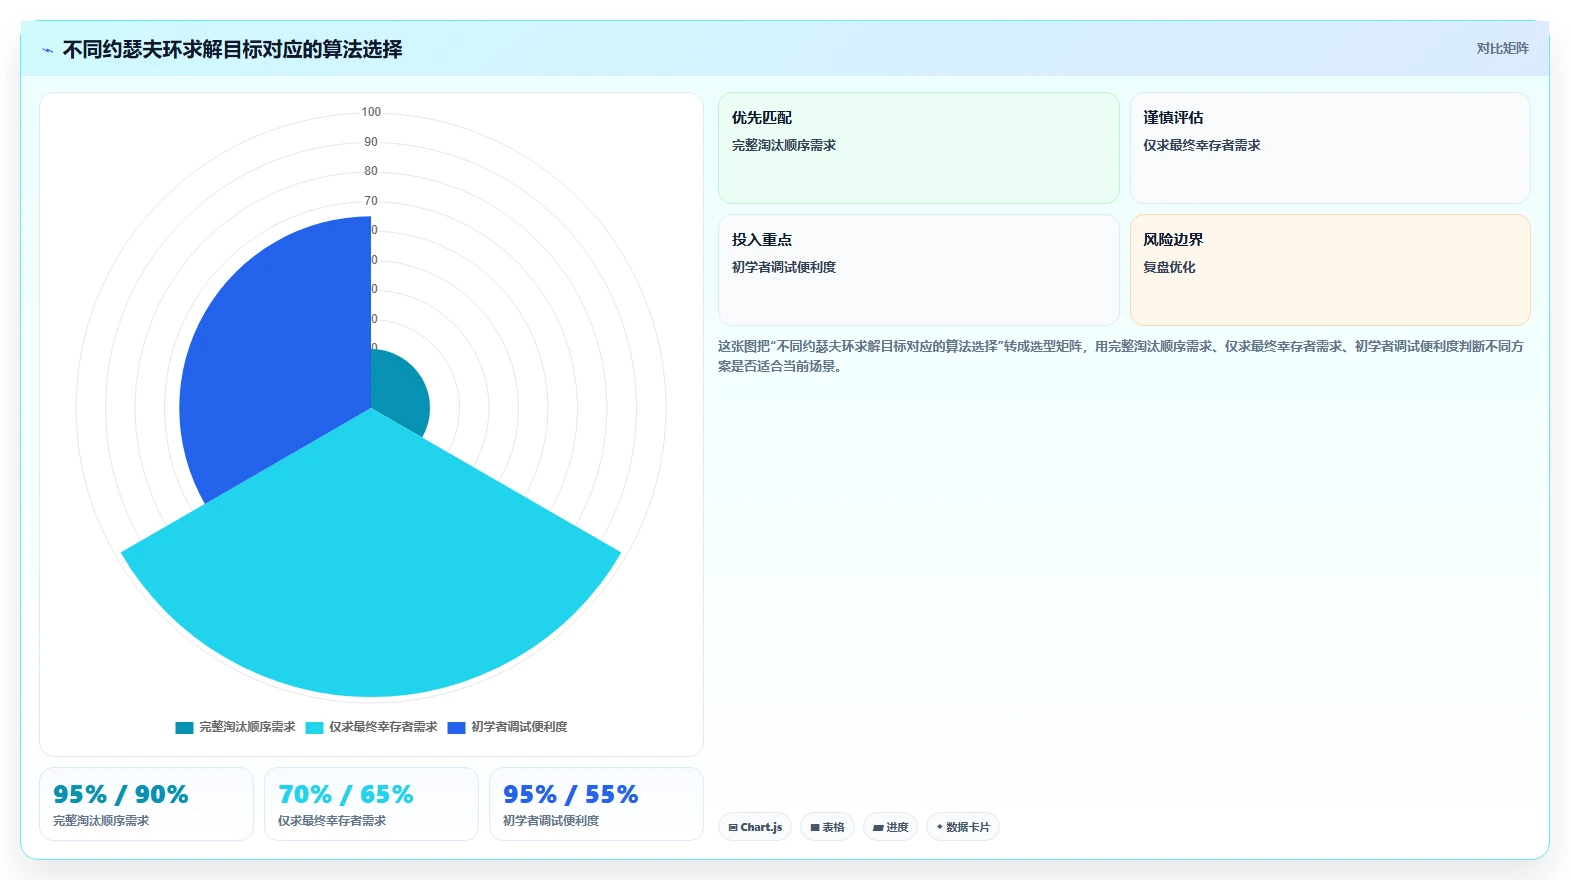Click the 100 axis tick label
Image resolution: width=1570 pixels, height=880 pixels.
pyautogui.click(x=371, y=112)
